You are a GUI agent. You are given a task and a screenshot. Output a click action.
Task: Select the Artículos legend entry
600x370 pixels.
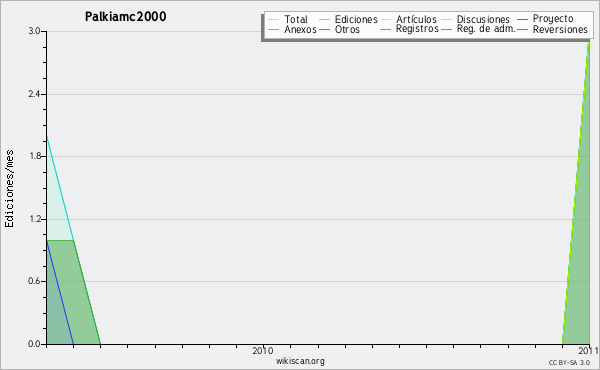point(416,19)
